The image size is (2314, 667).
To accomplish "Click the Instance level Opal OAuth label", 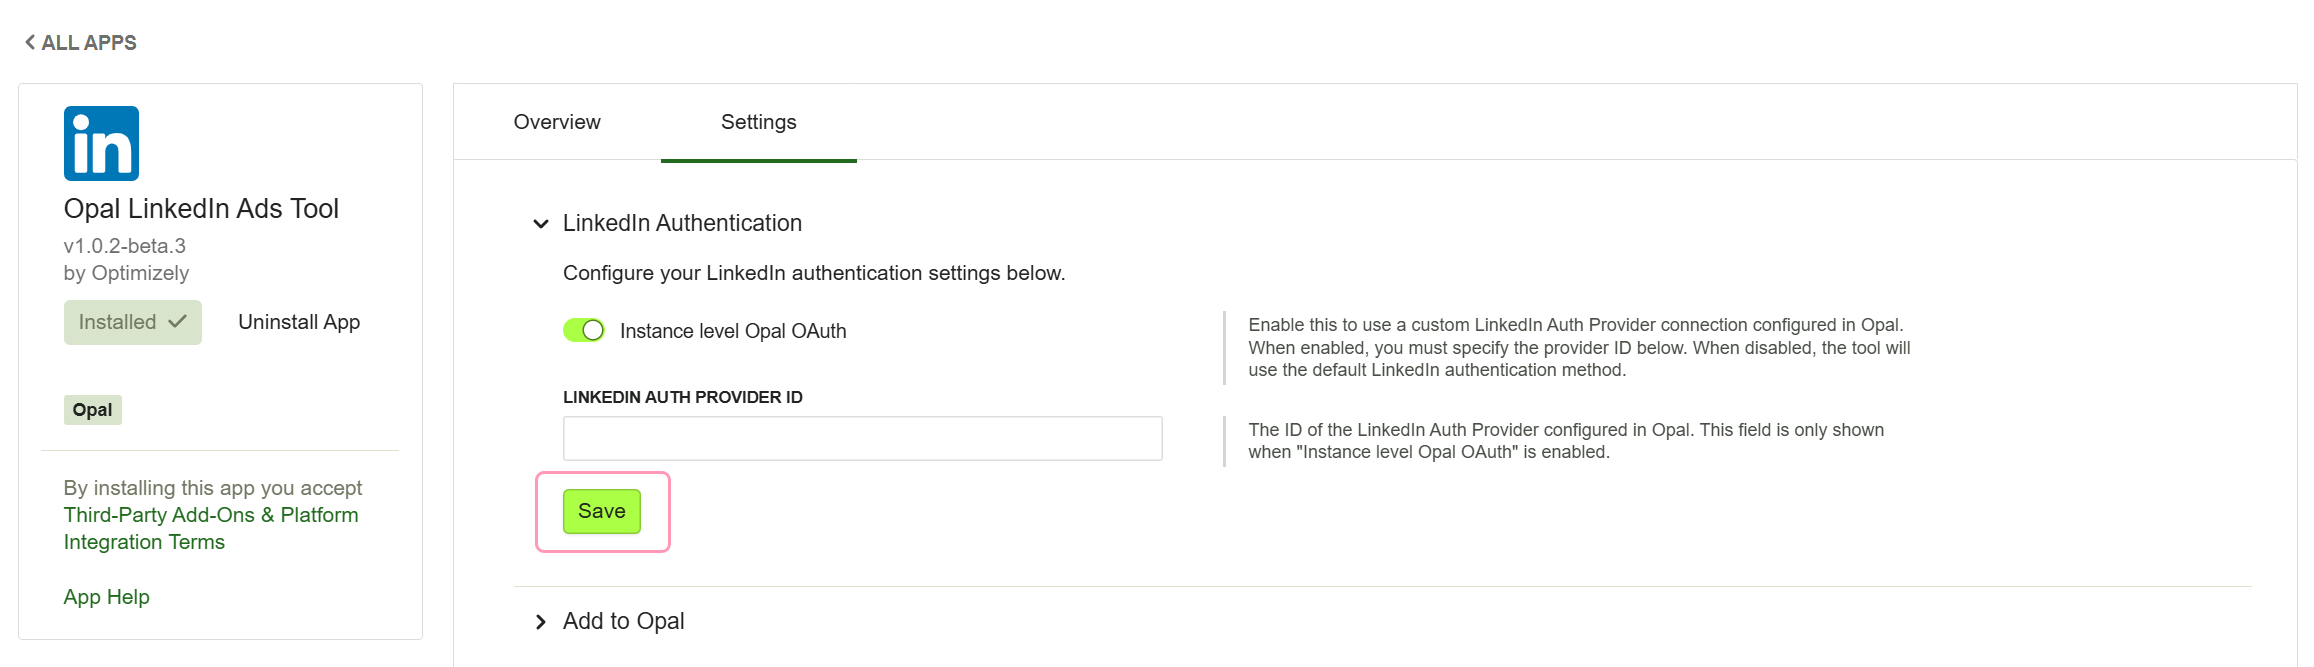I will pyautogui.click(x=733, y=331).
